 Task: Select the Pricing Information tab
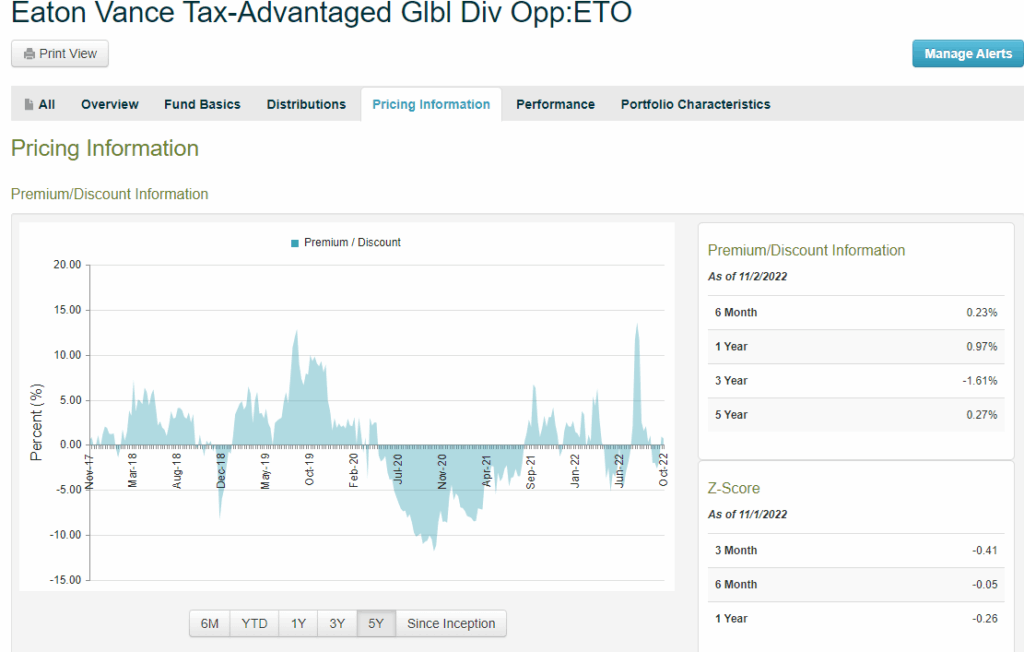coord(431,105)
